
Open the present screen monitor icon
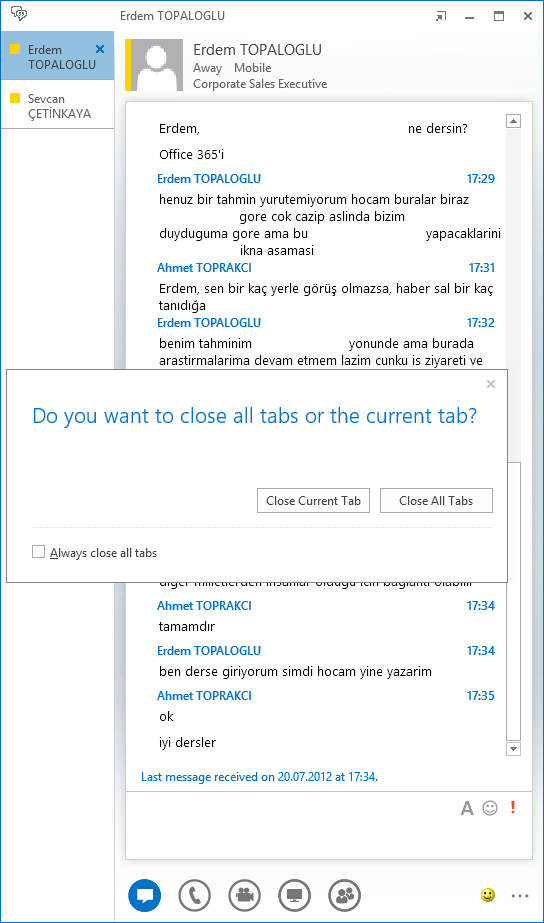click(x=294, y=895)
